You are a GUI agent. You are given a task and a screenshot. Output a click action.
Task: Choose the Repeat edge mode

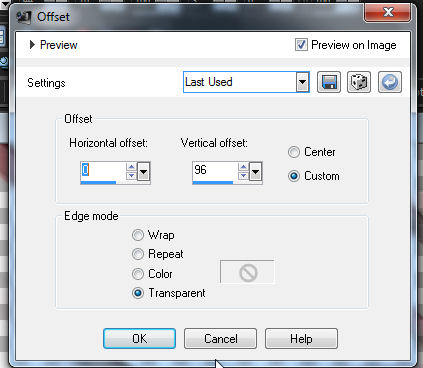pyautogui.click(x=138, y=254)
